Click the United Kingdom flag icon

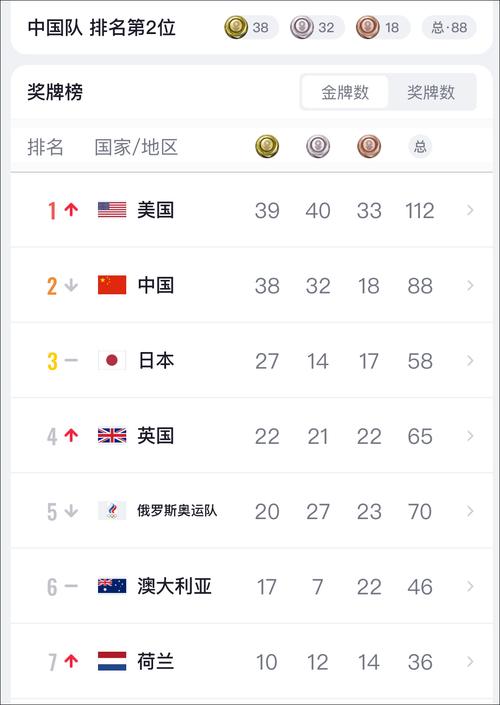pyautogui.click(x=112, y=436)
